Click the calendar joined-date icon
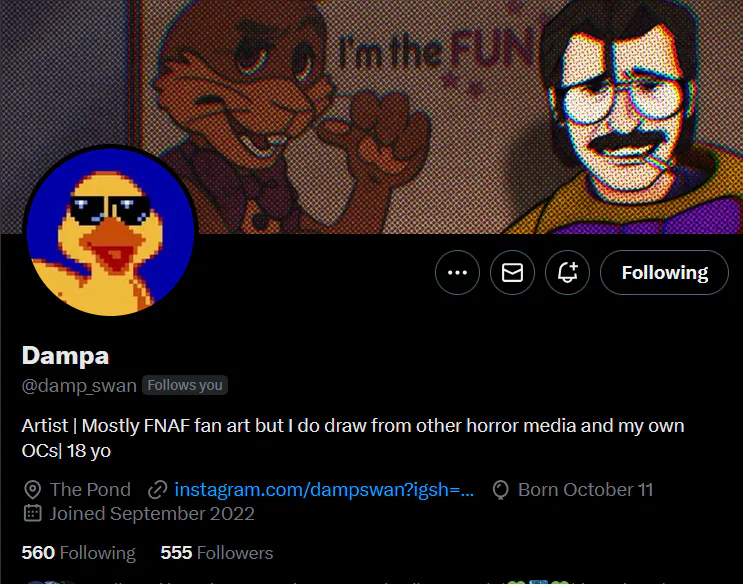Viewport: 743px width, 584px height. tap(32, 514)
